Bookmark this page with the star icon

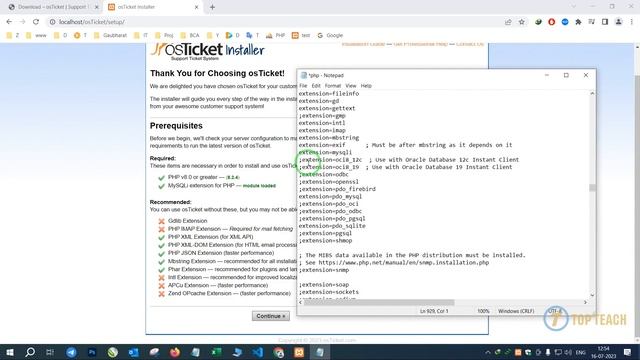pos(522,22)
